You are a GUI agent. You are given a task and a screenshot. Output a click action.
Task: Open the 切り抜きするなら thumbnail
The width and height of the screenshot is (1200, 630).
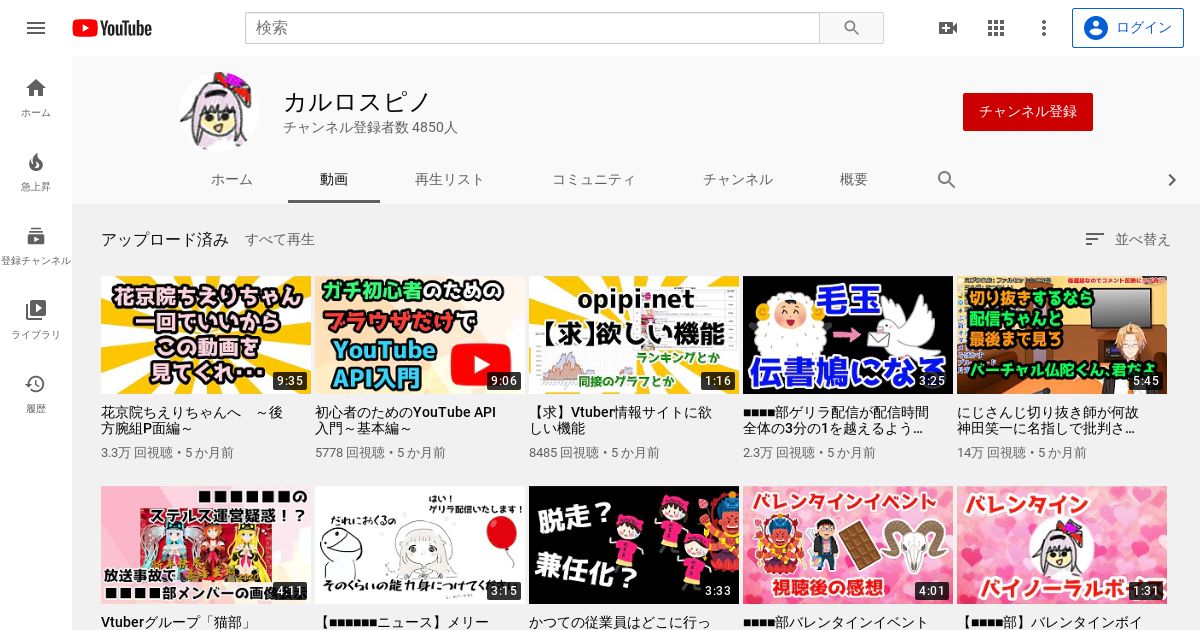click(1062, 335)
